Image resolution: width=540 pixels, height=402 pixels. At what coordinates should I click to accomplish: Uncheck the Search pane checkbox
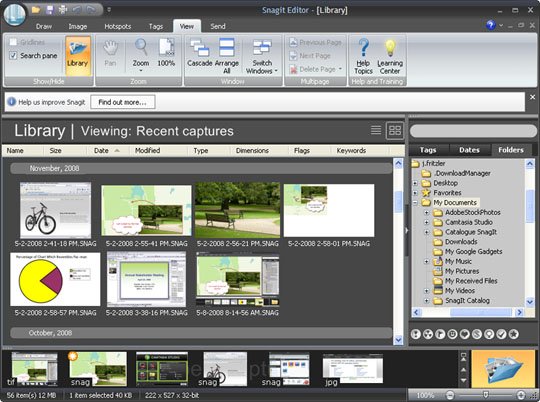[13, 55]
